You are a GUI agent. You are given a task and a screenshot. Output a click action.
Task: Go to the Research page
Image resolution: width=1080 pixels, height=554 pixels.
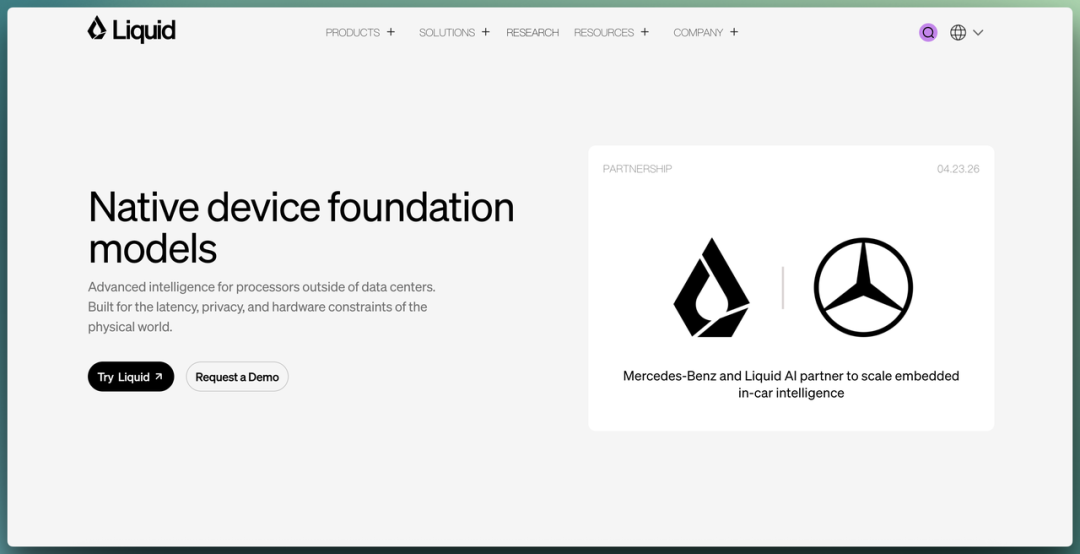click(532, 32)
